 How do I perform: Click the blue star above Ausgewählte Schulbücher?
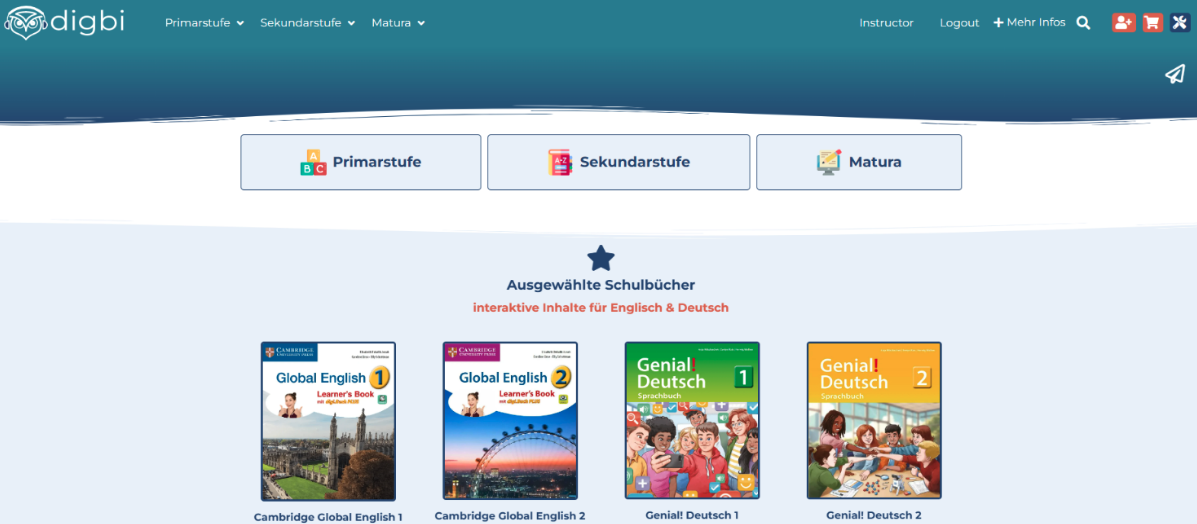[x=601, y=259]
